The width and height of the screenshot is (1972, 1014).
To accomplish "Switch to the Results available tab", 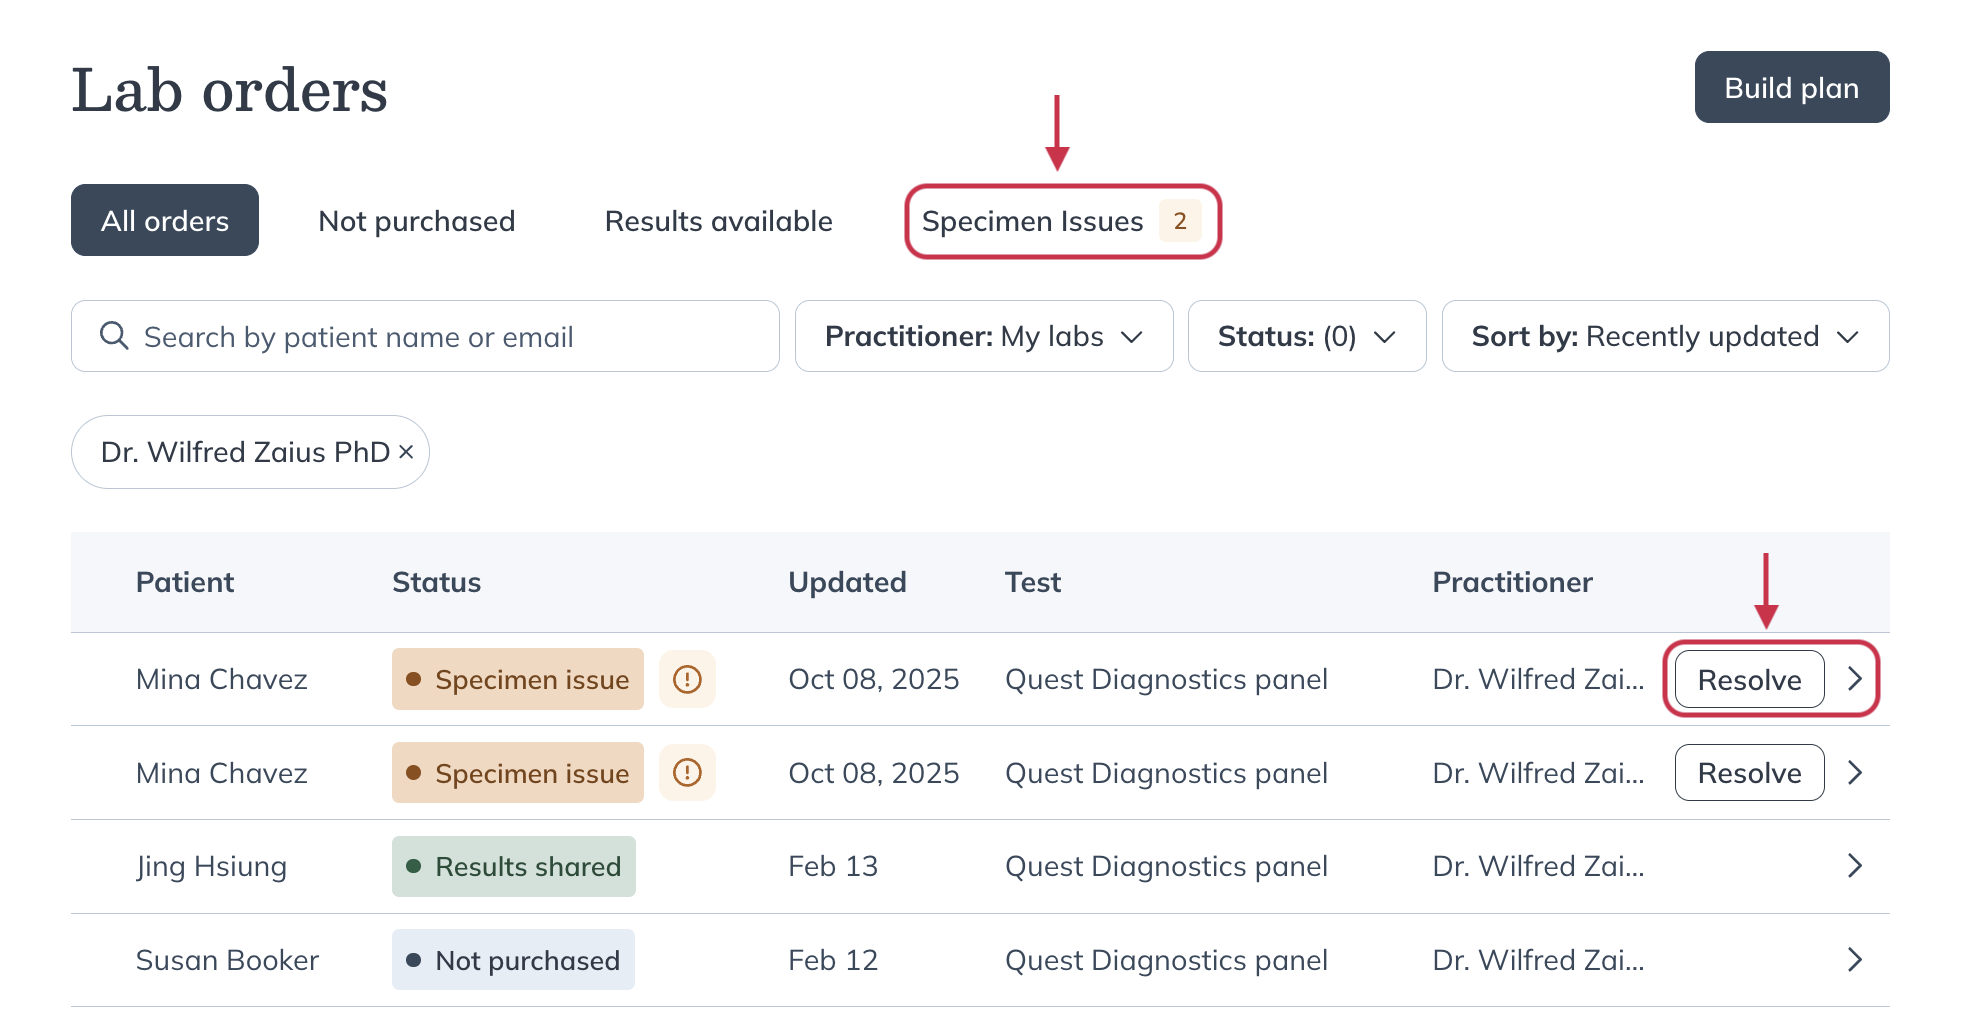I will pyautogui.click(x=718, y=221).
